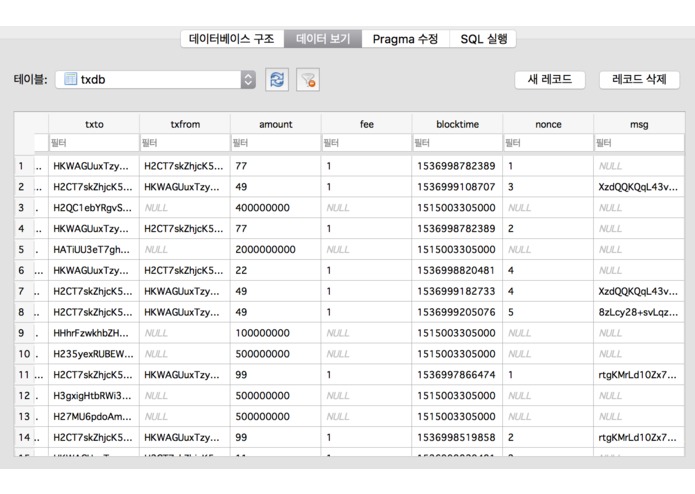Focus the txto filter field
This screenshot has width=695, height=494.
94,143
